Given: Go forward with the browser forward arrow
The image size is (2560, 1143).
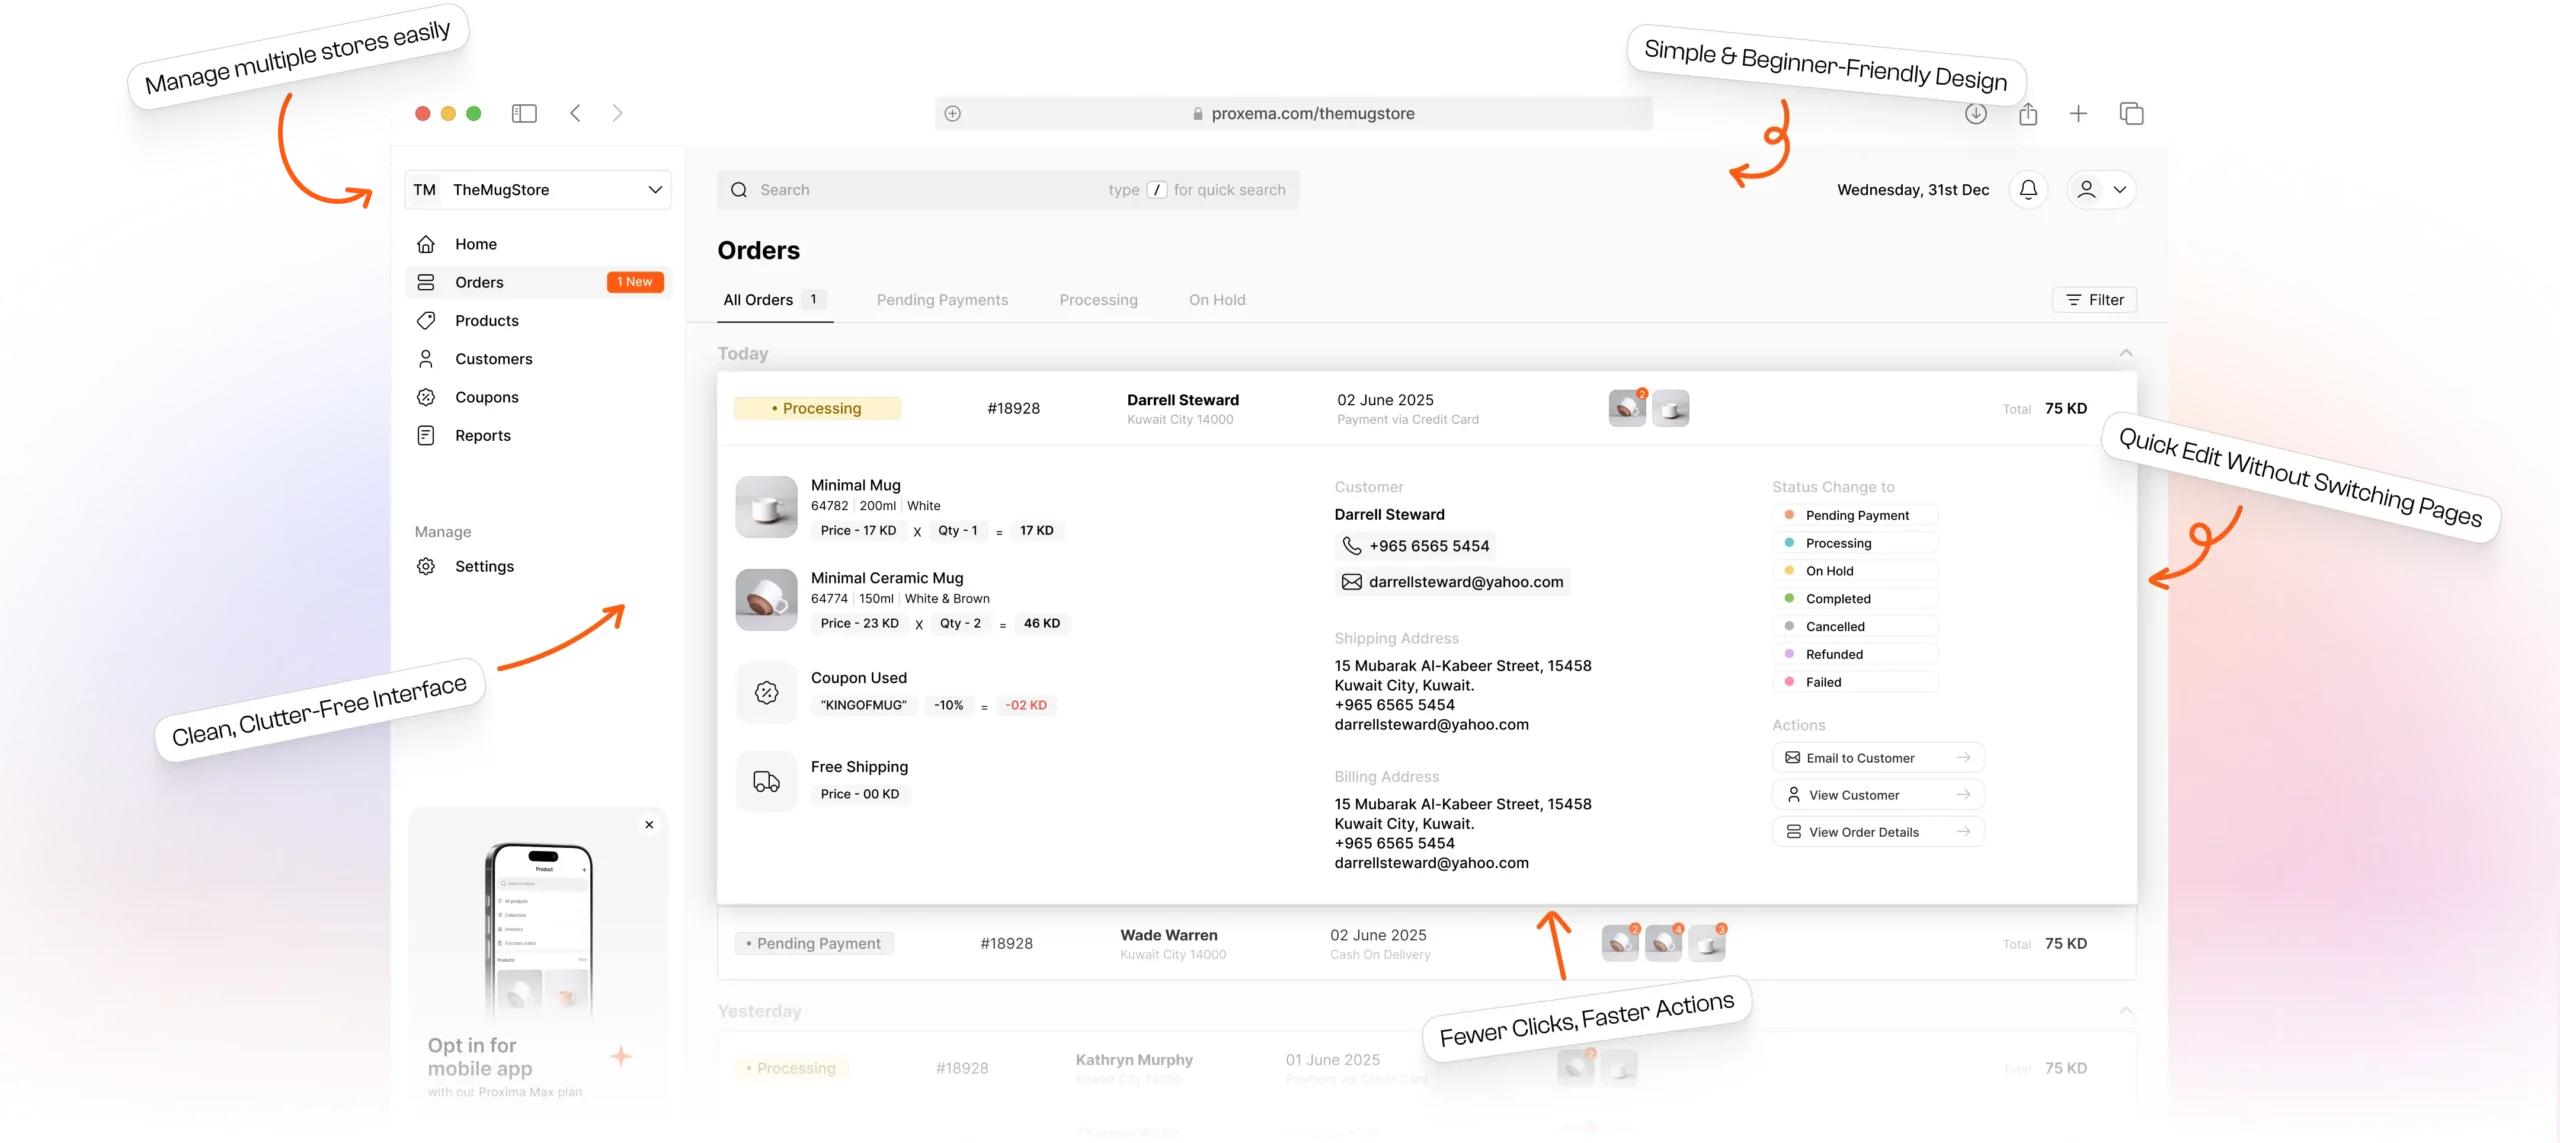Looking at the screenshot, I should [618, 114].
